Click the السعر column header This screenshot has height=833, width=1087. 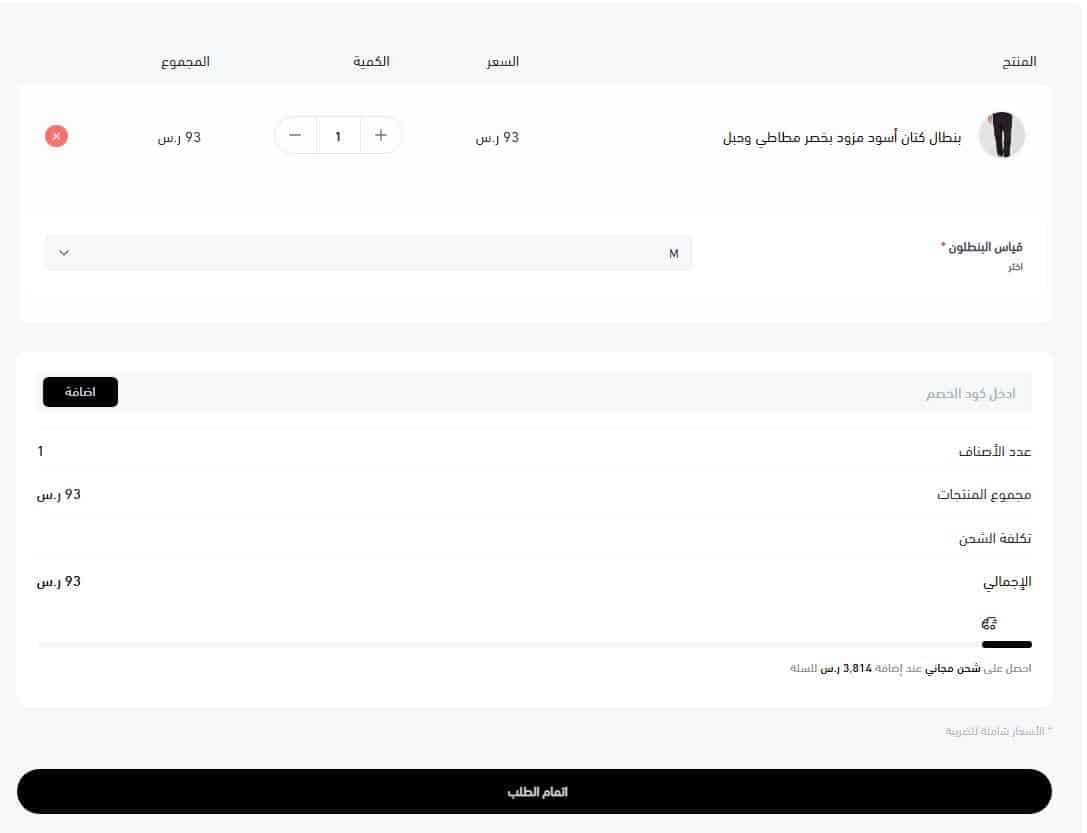(x=503, y=62)
